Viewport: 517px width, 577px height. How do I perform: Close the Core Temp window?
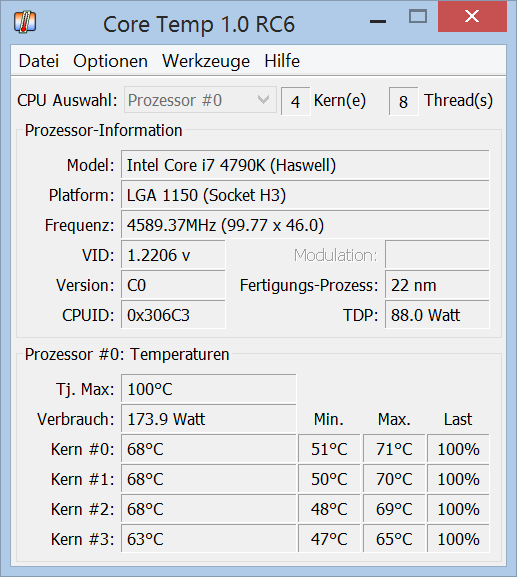(x=472, y=17)
